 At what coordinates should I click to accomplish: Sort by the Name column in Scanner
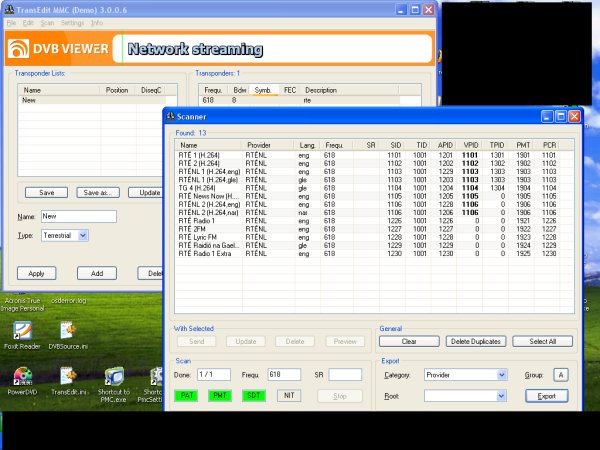(208, 145)
